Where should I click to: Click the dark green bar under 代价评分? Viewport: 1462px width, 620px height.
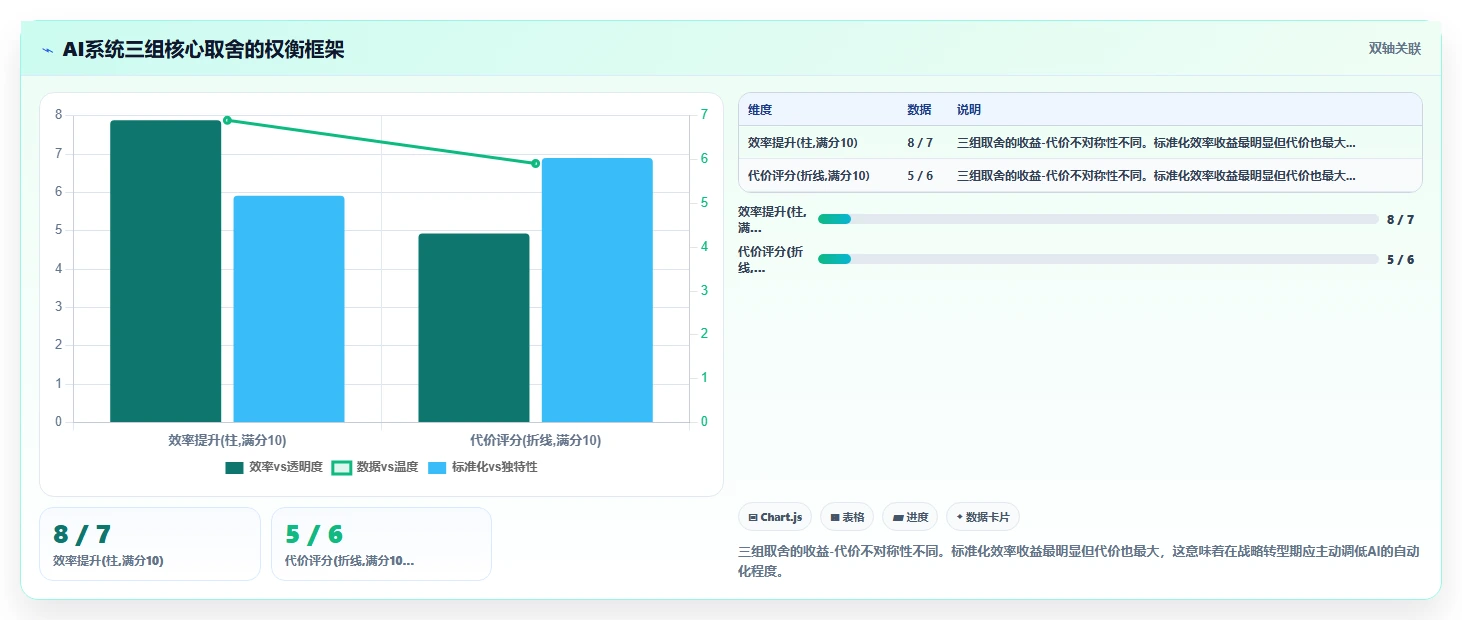click(474, 328)
